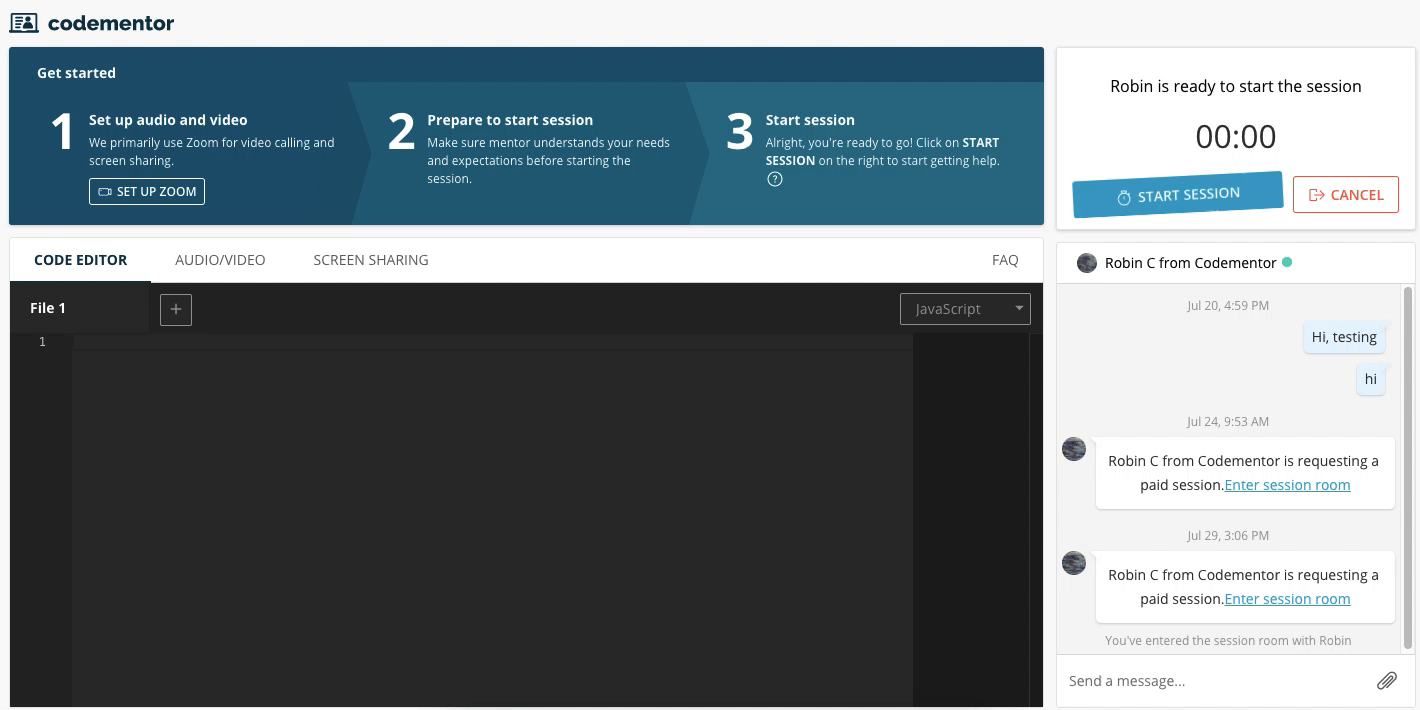Open the Jul 29 Enter session room link
Image resolution: width=1420 pixels, height=710 pixels.
point(1287,599)
